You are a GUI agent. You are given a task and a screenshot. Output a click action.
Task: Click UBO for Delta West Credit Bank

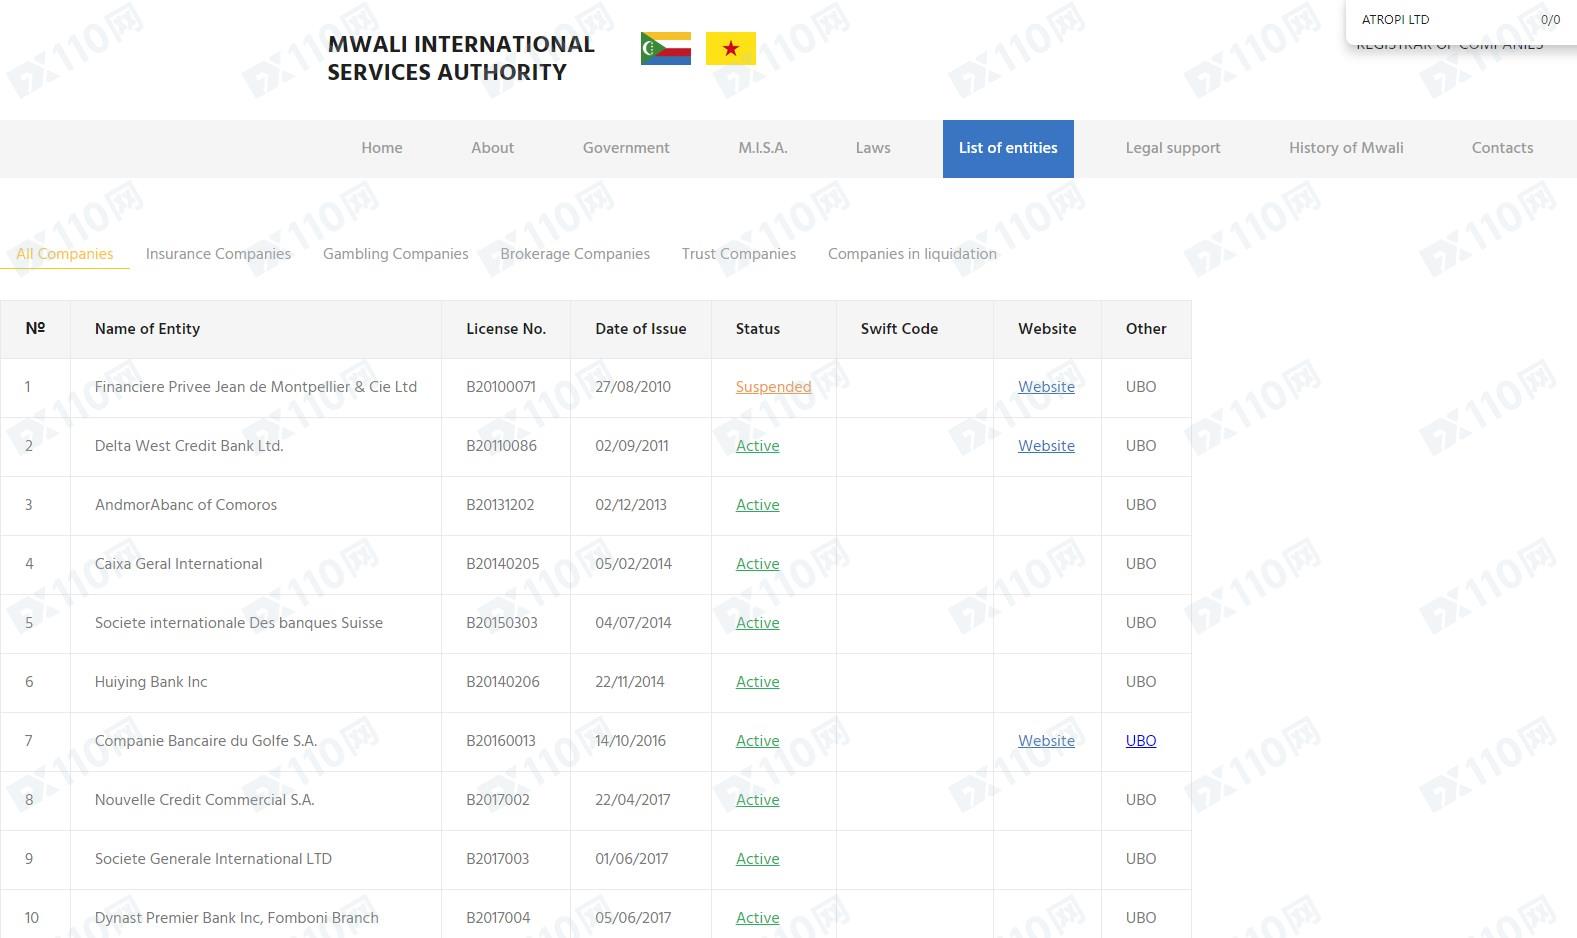coord(1141,446)
